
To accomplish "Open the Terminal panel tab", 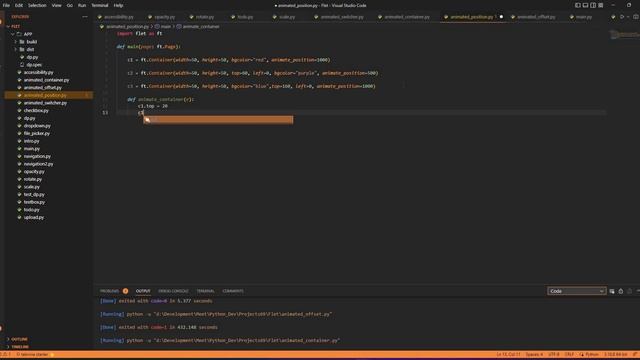I will 205,291.
